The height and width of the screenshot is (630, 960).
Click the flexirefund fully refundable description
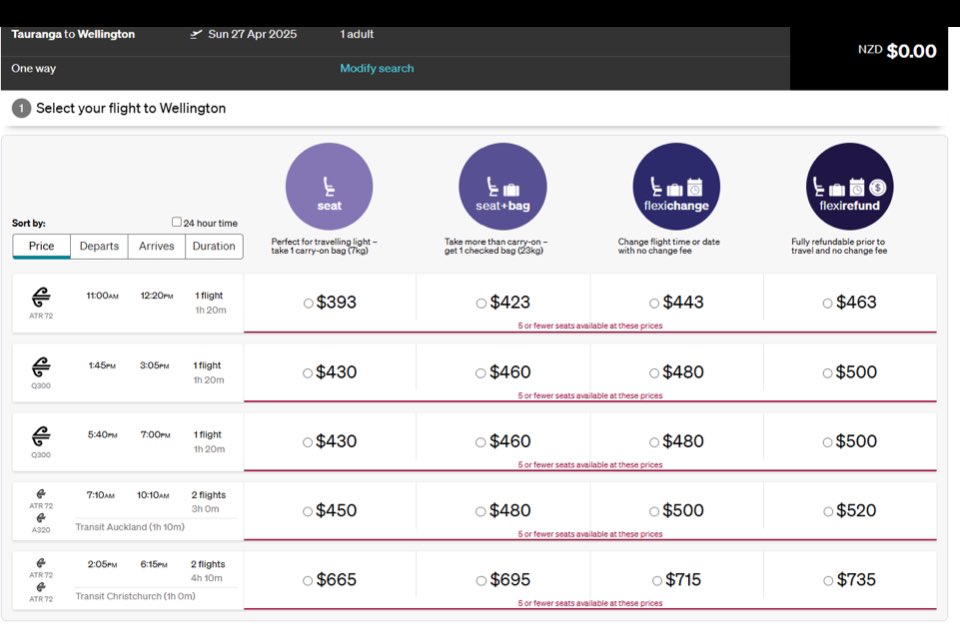[x=839, y=246]
